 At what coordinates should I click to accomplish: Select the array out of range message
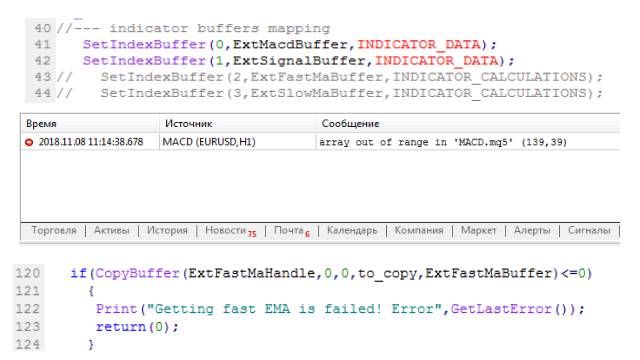coord(443,142)
